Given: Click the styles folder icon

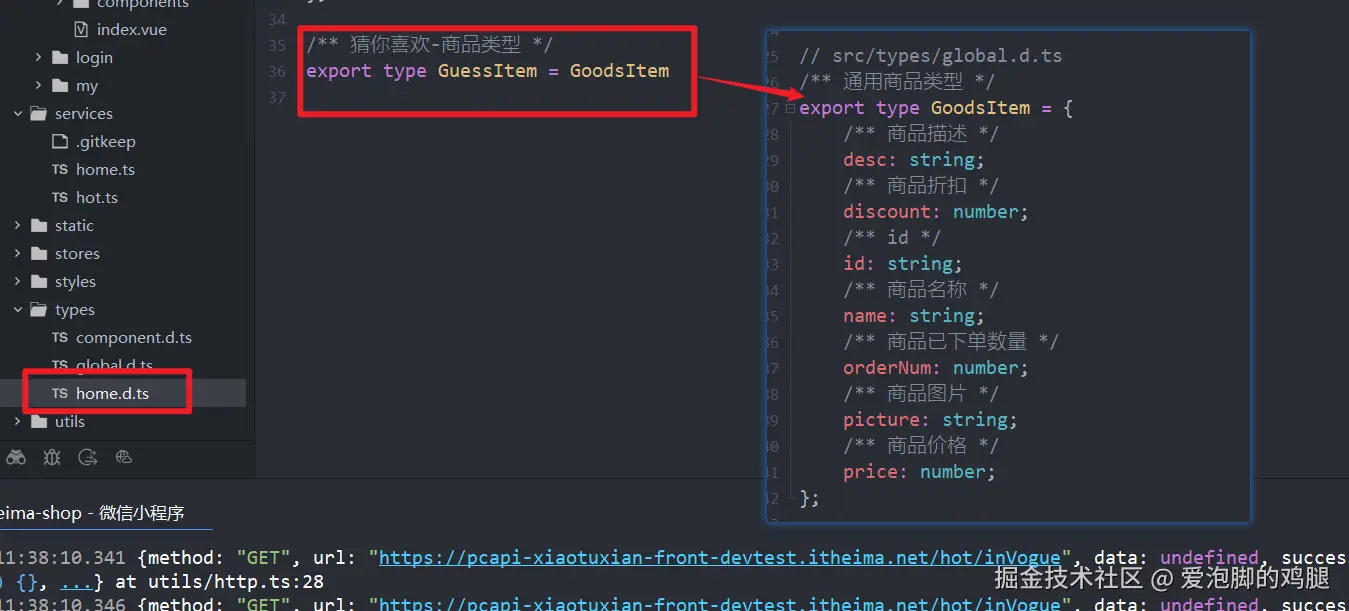Looking at the screenshot, I should (39, 282).
